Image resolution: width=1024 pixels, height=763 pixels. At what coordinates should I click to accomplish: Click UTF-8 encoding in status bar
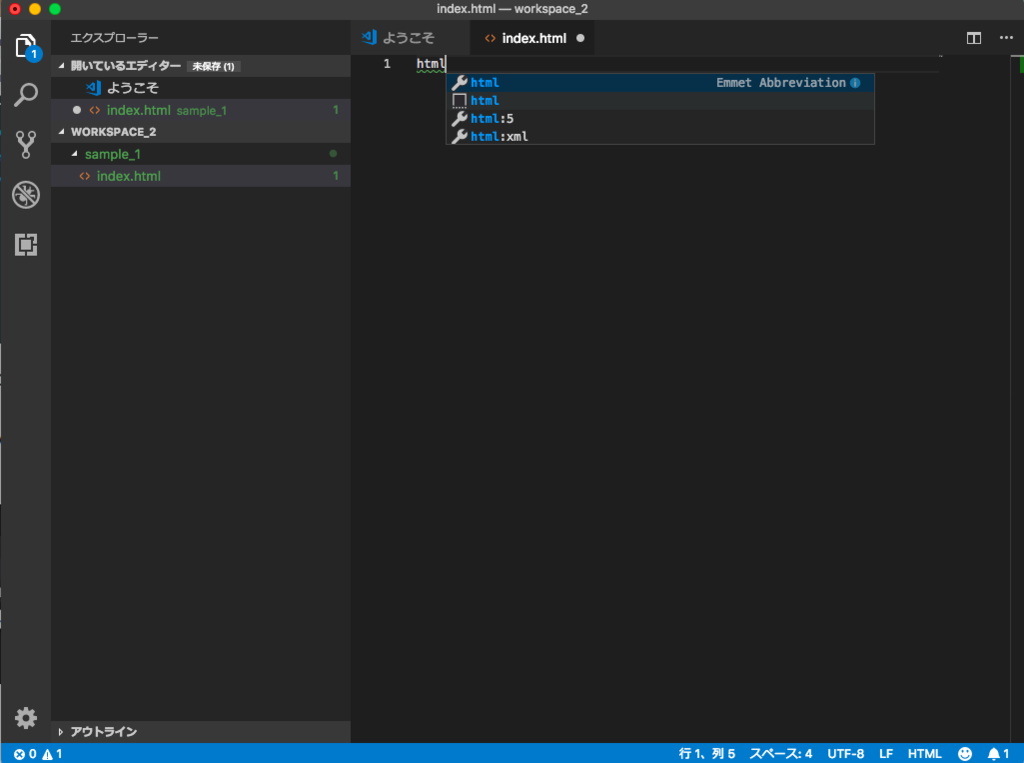pos(846,754)
